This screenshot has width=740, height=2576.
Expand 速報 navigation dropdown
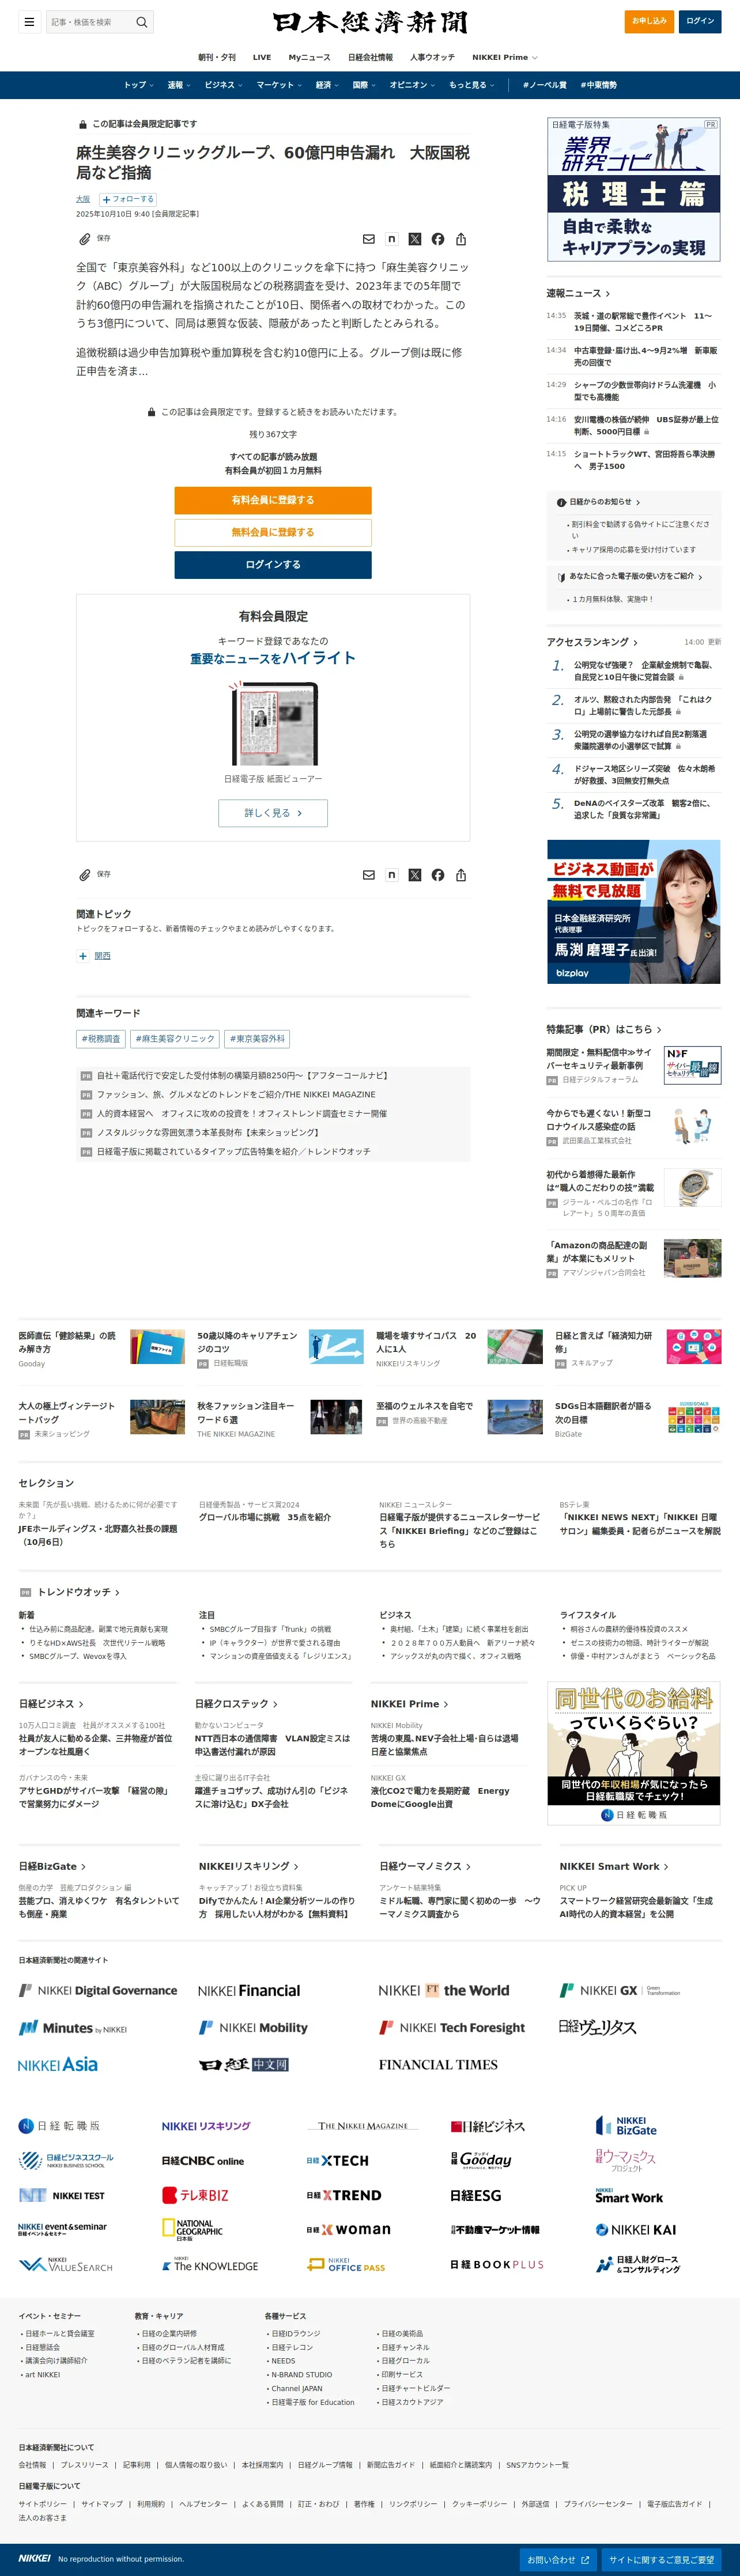pos(178,85)
